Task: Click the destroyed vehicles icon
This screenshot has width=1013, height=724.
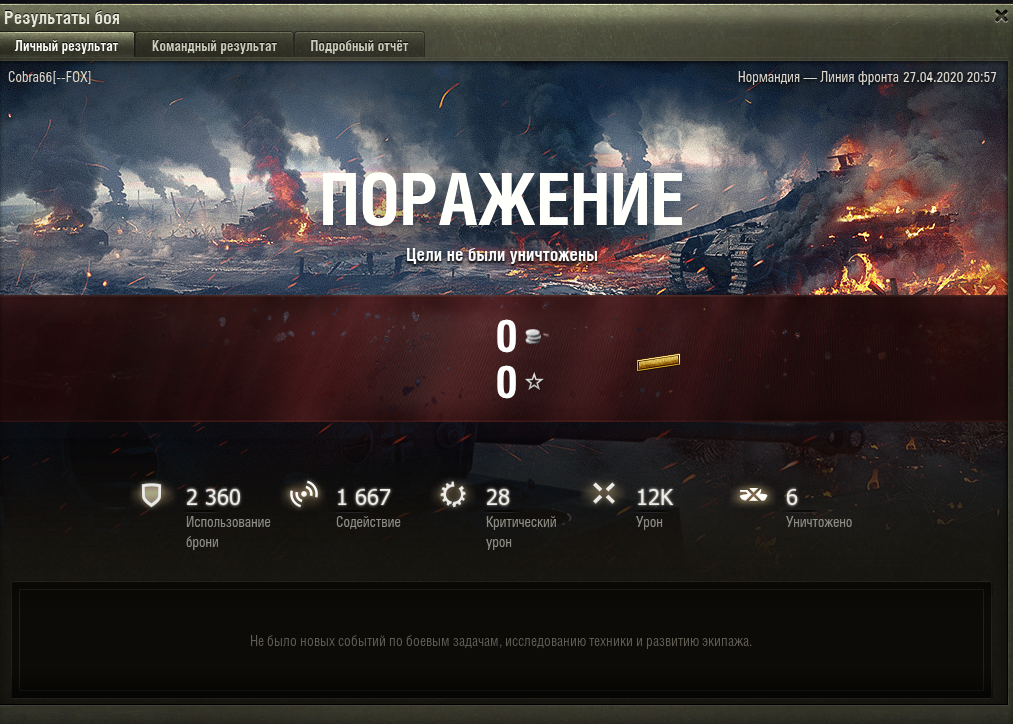Action: 753,495
